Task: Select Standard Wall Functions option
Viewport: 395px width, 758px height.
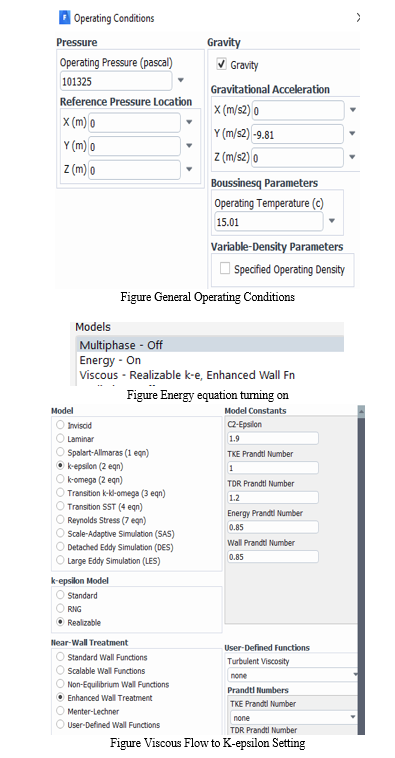Action: (x=60, y=657)
